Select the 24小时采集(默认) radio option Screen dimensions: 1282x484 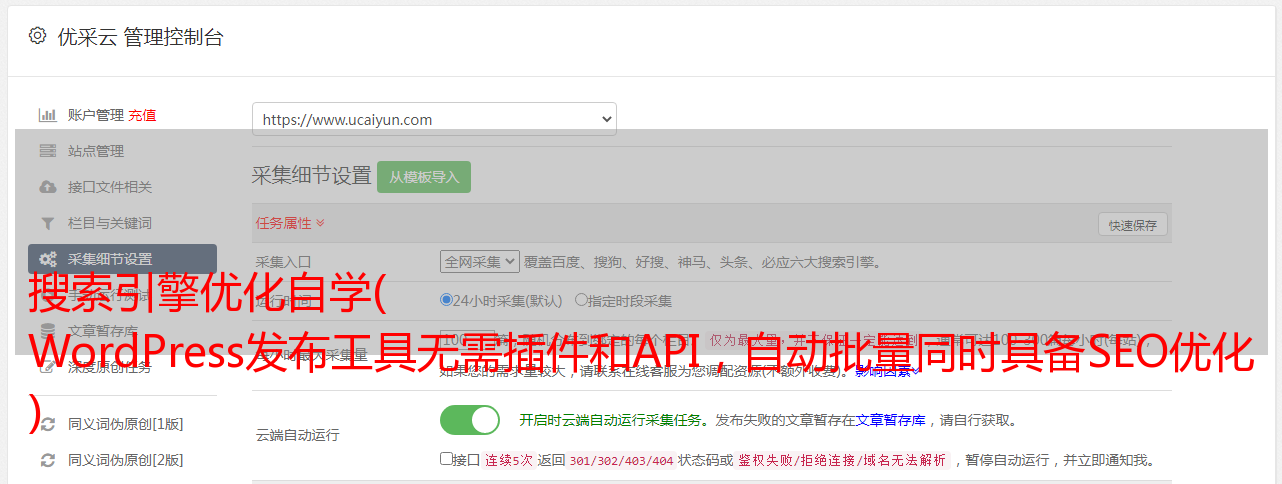(x=446, y=299)
